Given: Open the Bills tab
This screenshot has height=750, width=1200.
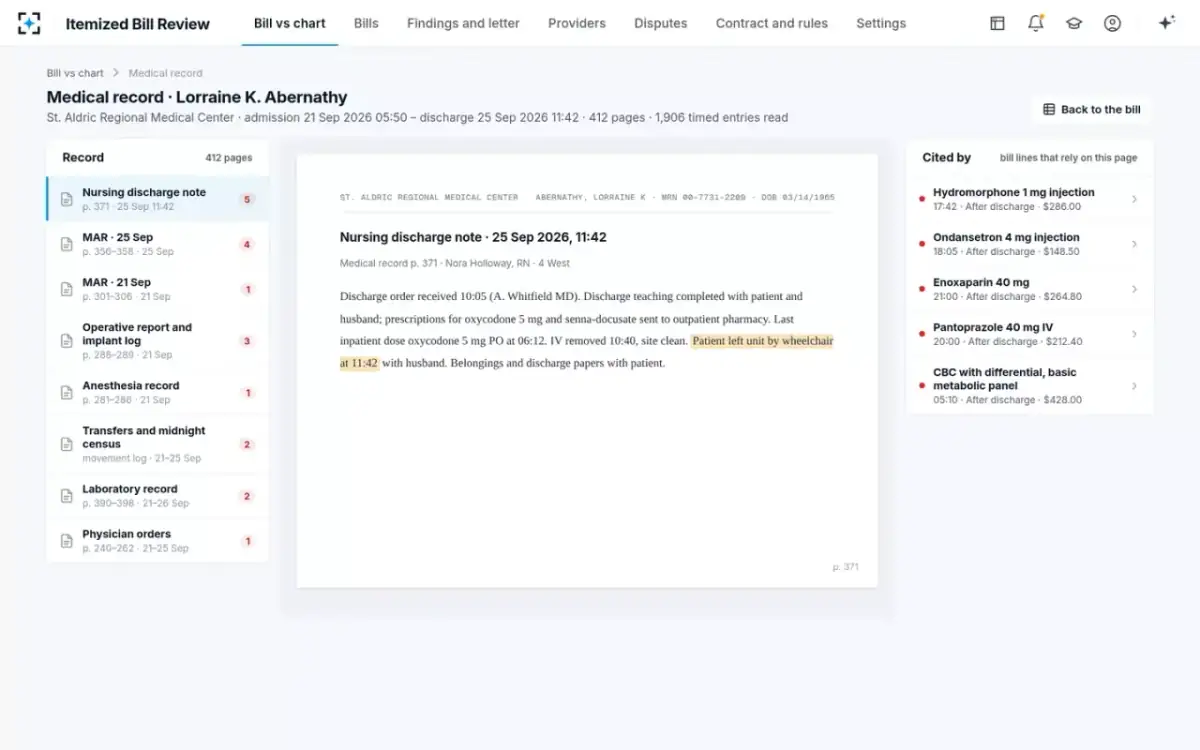Looking at the screenshot, I should pos(366,23).
